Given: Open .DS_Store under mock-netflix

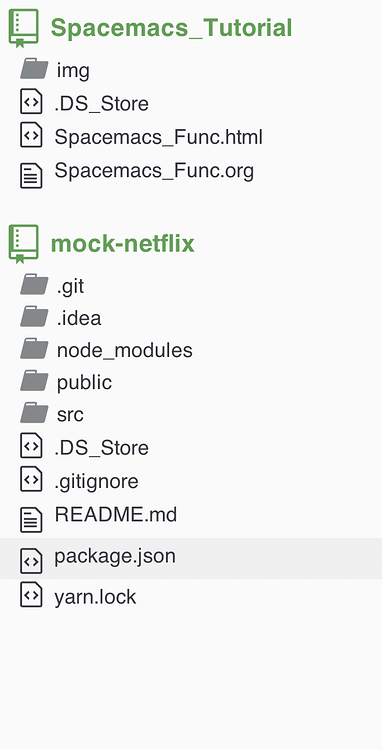Looking at the screenshot, I should (101, 448).
